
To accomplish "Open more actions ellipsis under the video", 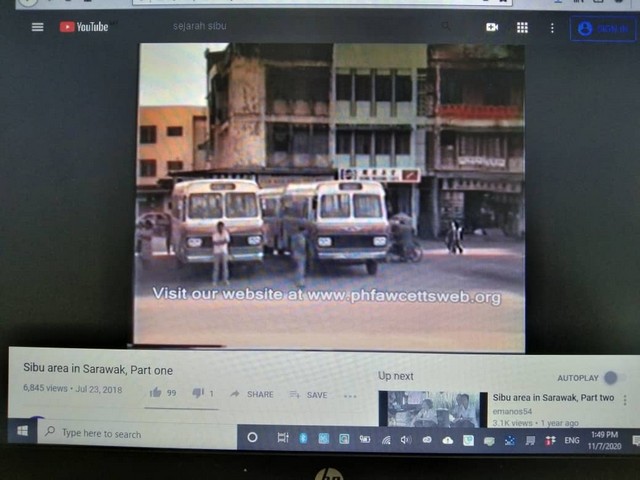I will (x=350, y=396).
